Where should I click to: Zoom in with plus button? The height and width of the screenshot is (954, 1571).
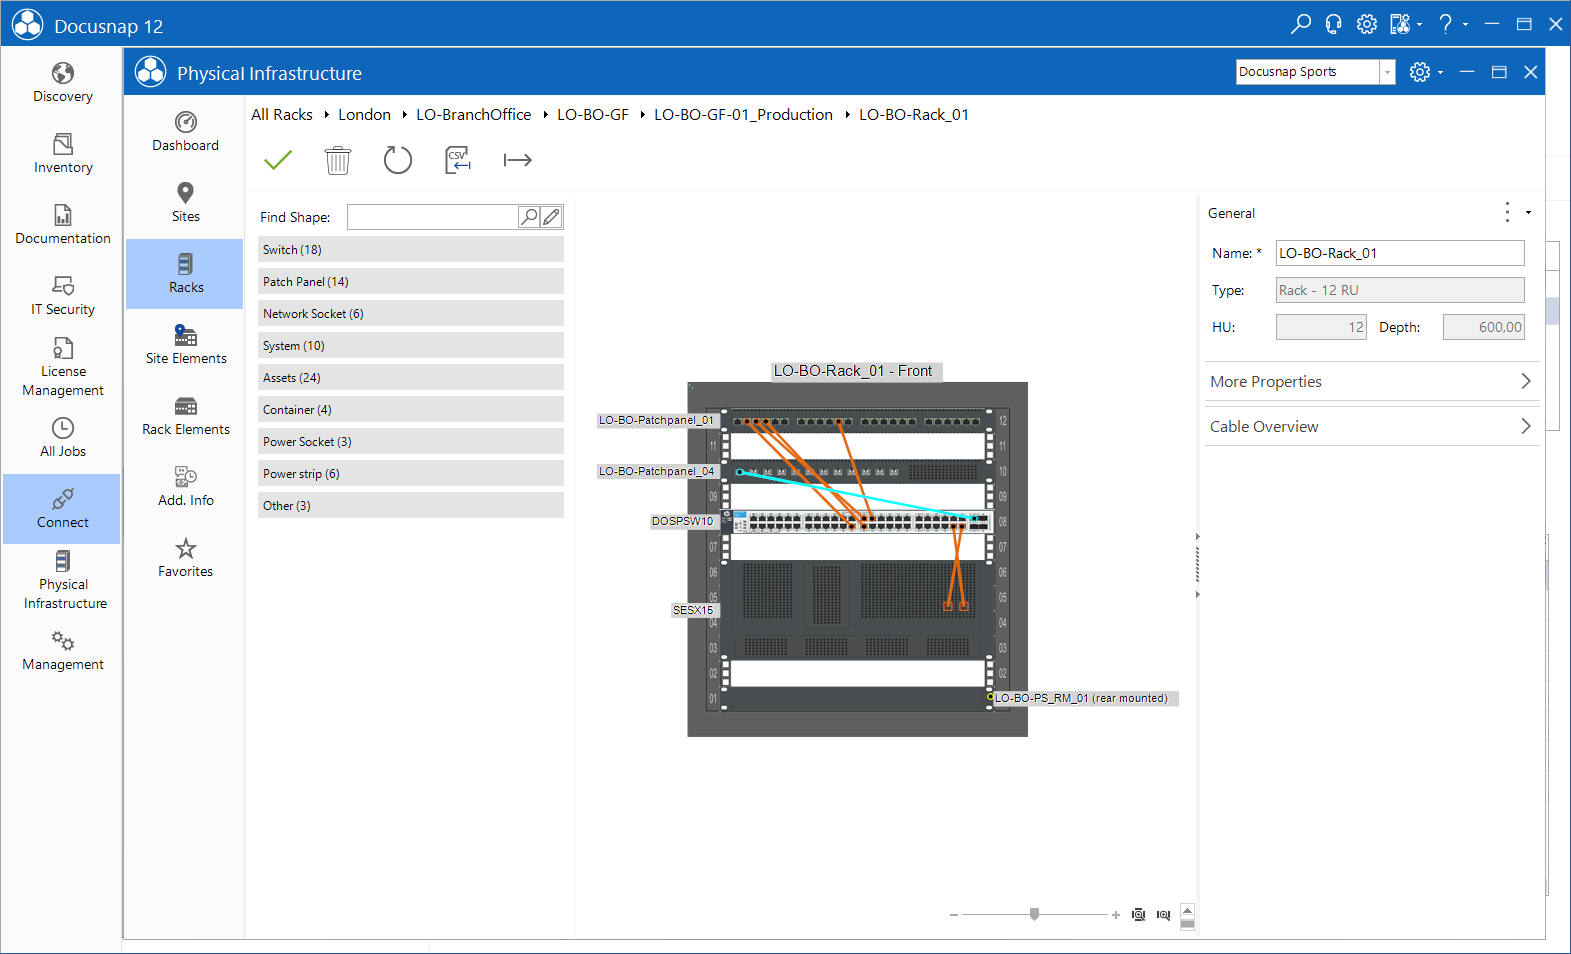[1116, 915]
